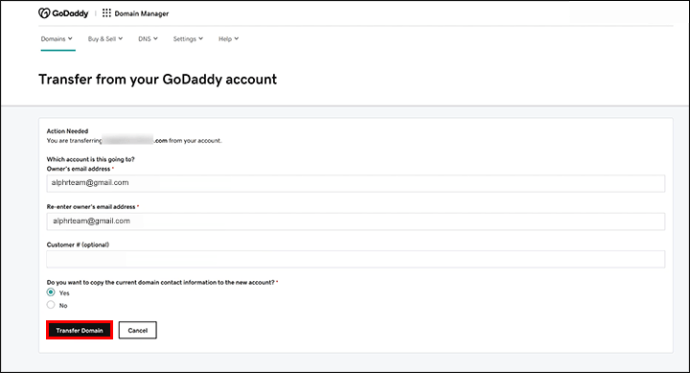Select Yes to copy contact information
The width and height of the screenshot is (690, 373).
tap(51, 293)
